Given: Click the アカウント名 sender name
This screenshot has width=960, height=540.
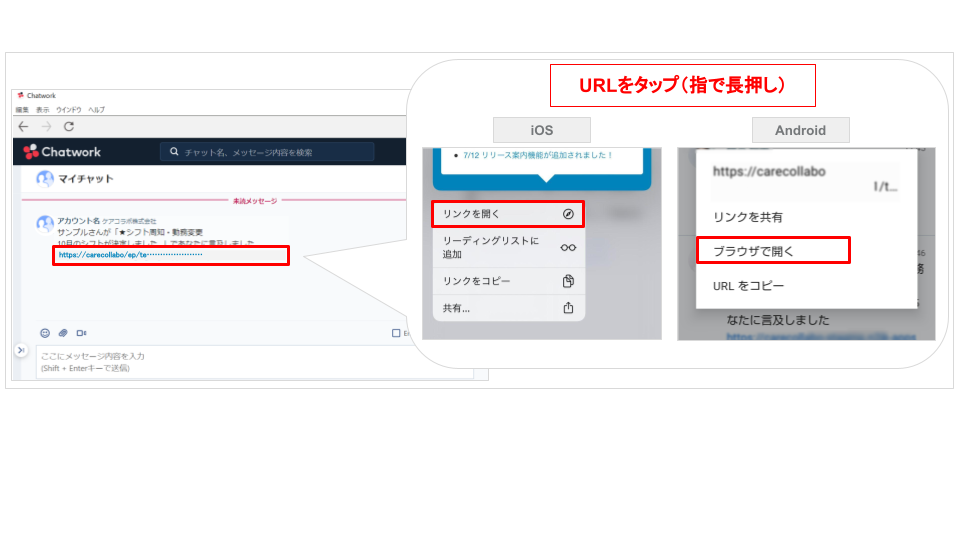Looking at the screenshot, I should coord(78,220).
